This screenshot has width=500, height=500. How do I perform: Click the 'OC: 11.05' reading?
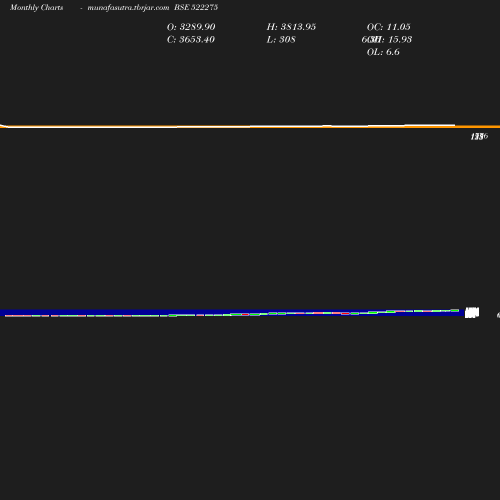pos(389,27)
